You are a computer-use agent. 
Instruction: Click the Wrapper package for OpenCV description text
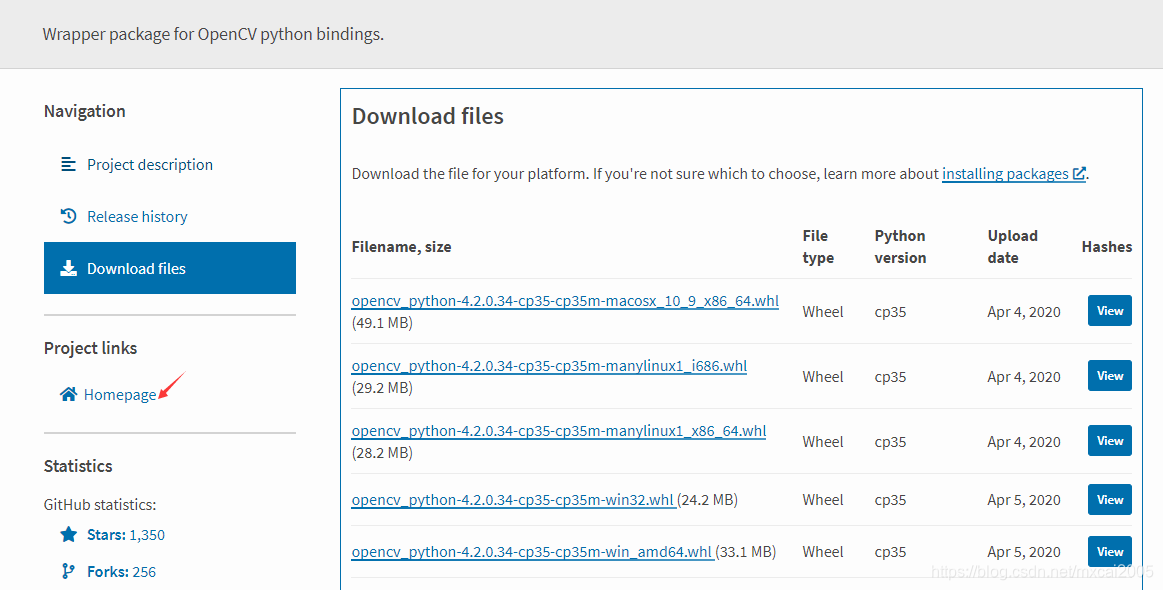[x=214, y=34]
